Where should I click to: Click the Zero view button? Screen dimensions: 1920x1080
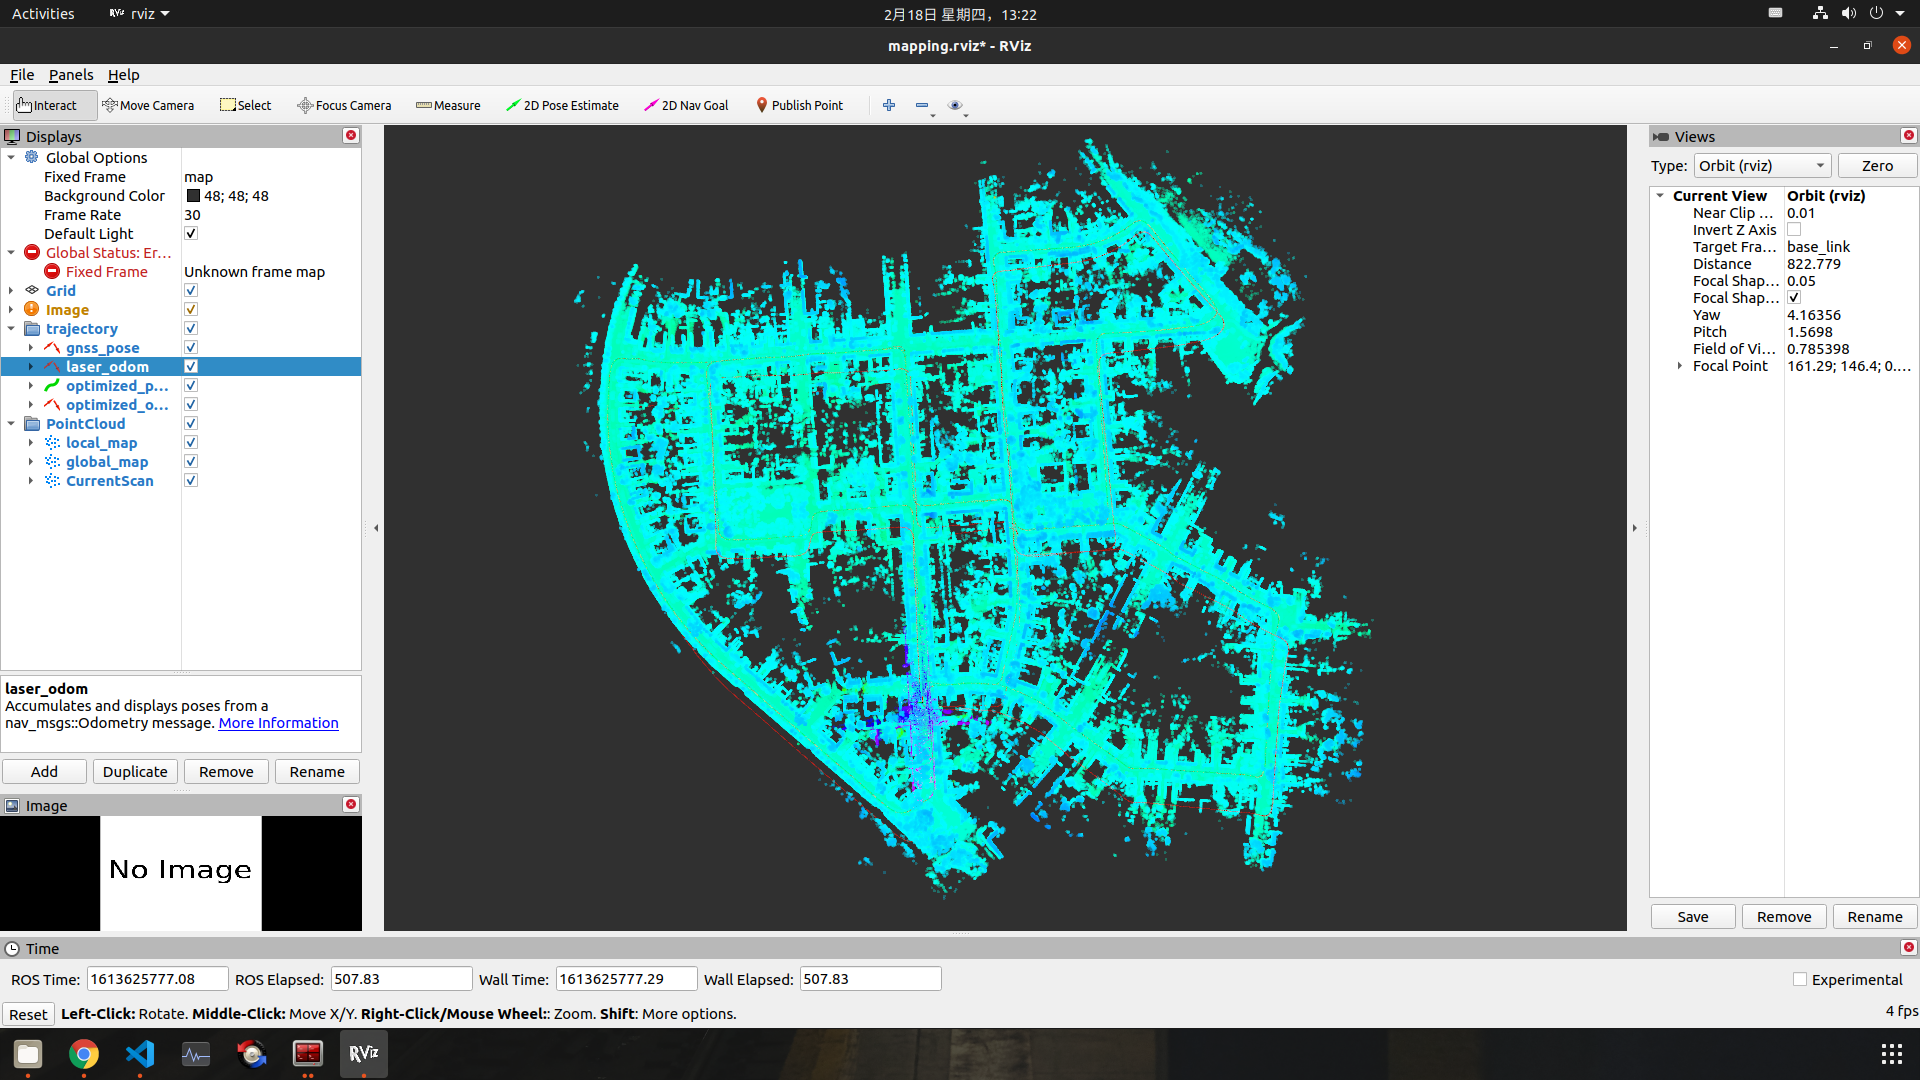point(1877,166)
